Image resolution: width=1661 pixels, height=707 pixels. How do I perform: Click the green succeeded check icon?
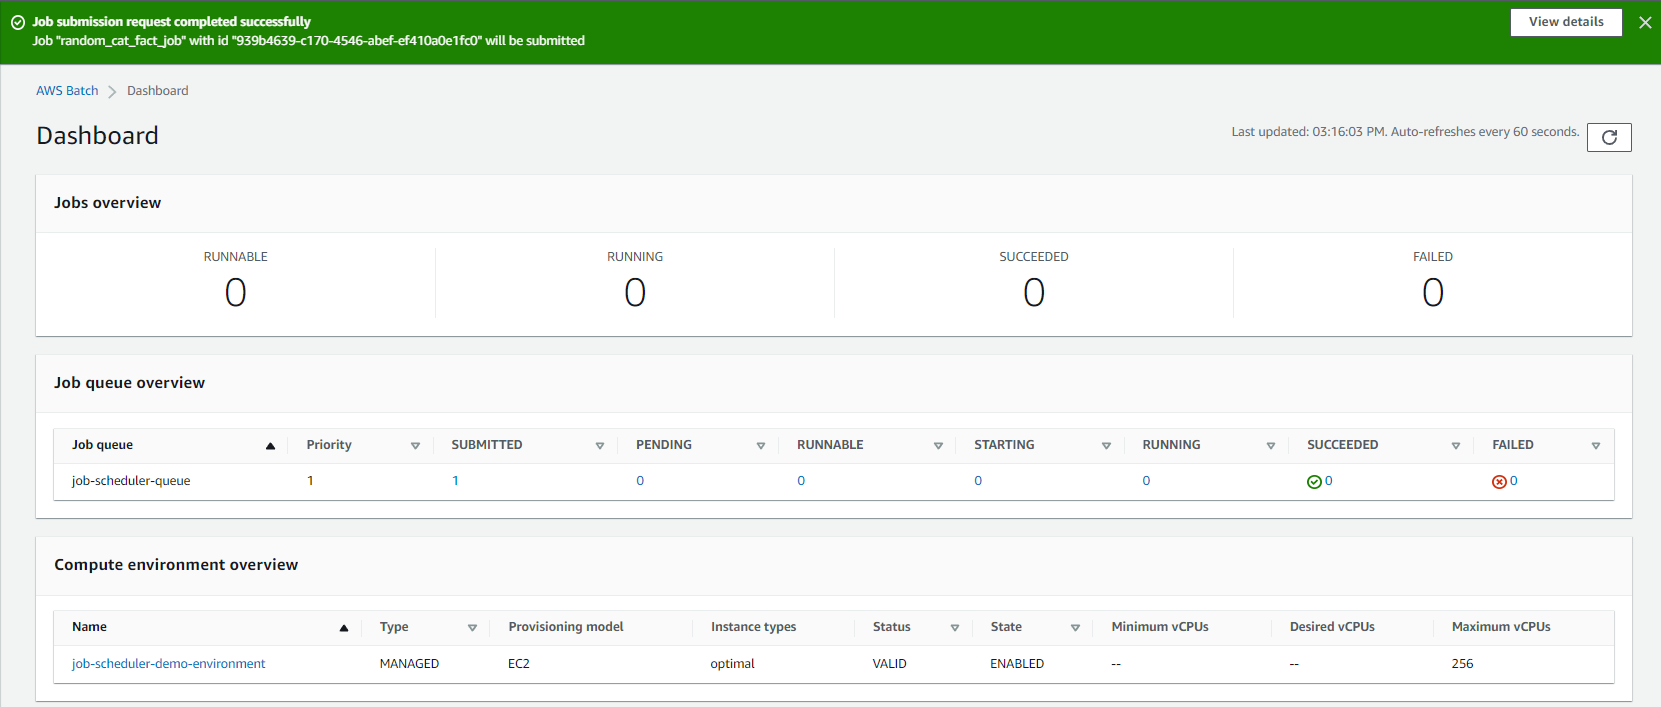[x=1314, y=482]
